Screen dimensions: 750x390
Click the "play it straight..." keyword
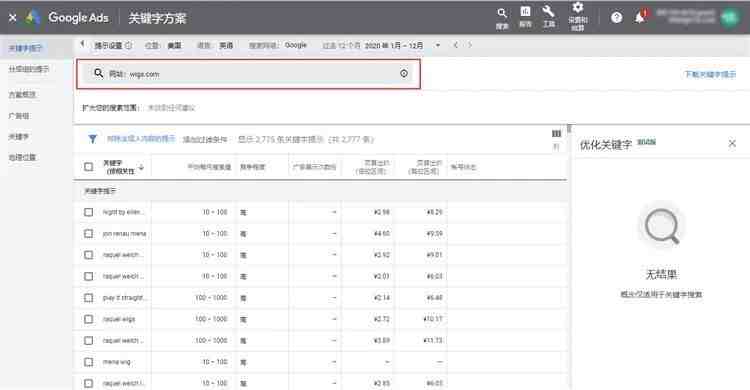click(124, 298)
